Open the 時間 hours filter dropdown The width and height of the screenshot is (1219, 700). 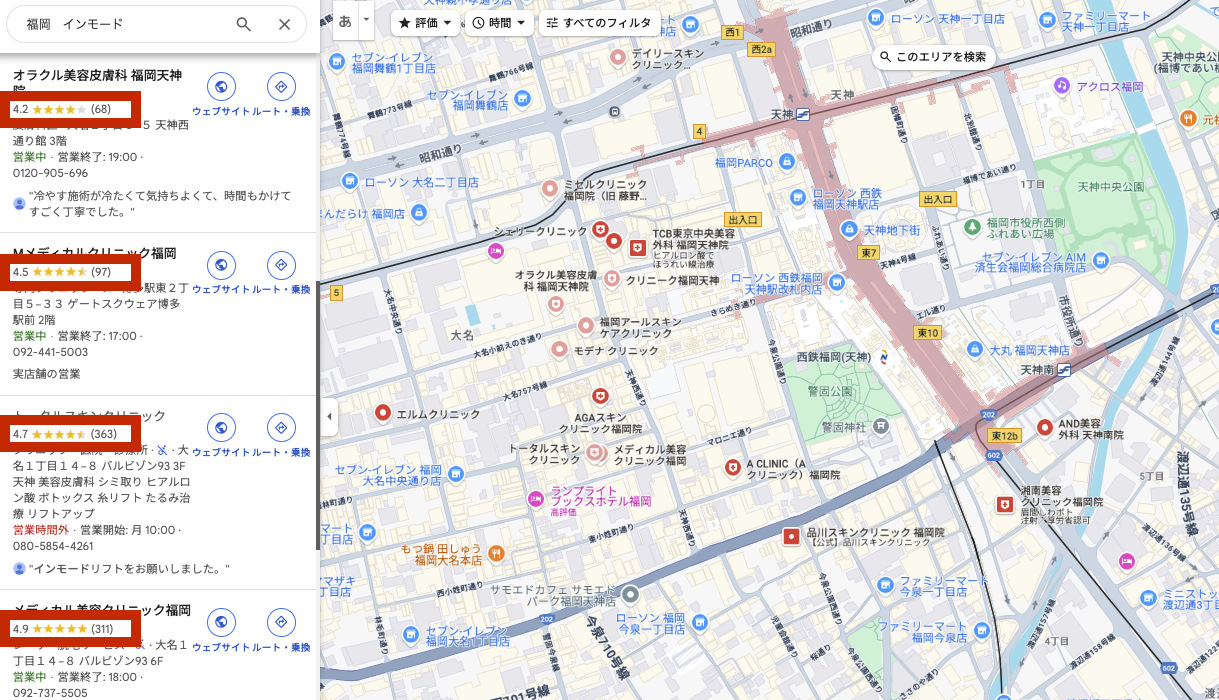click(499, 22)
